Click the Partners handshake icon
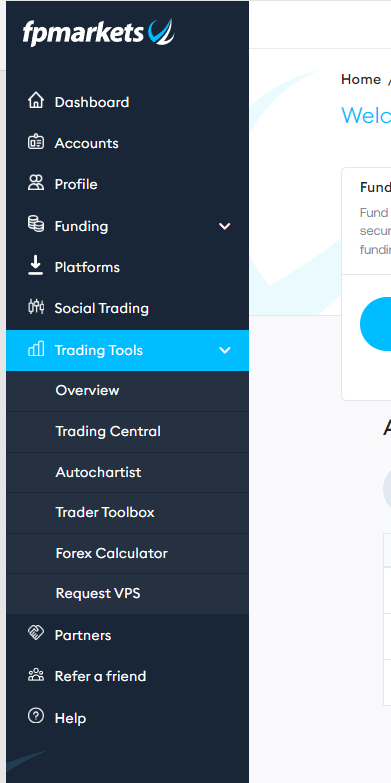The height and width of the screenshot is (783, 391). [x=35, y=634]
